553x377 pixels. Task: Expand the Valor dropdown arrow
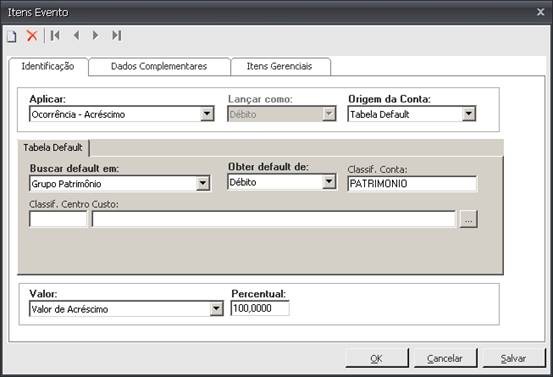(x=216, y=309)
